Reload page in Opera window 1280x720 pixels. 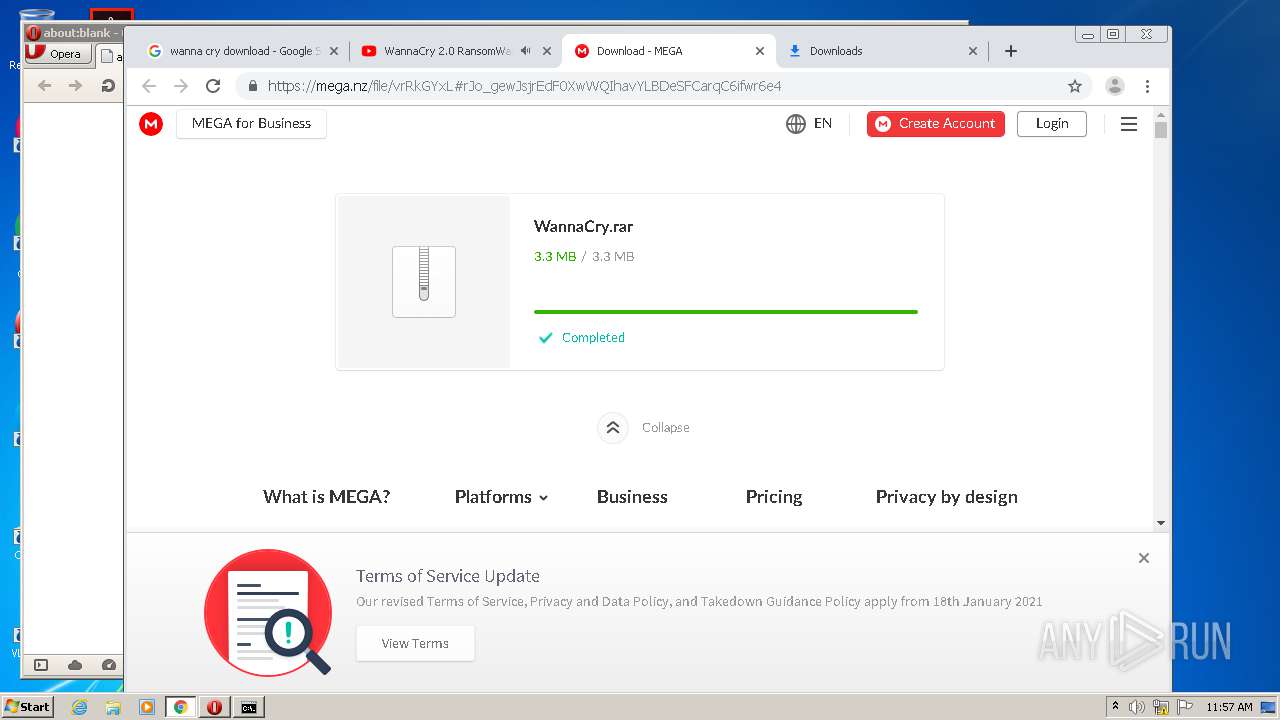click(108, 86)
